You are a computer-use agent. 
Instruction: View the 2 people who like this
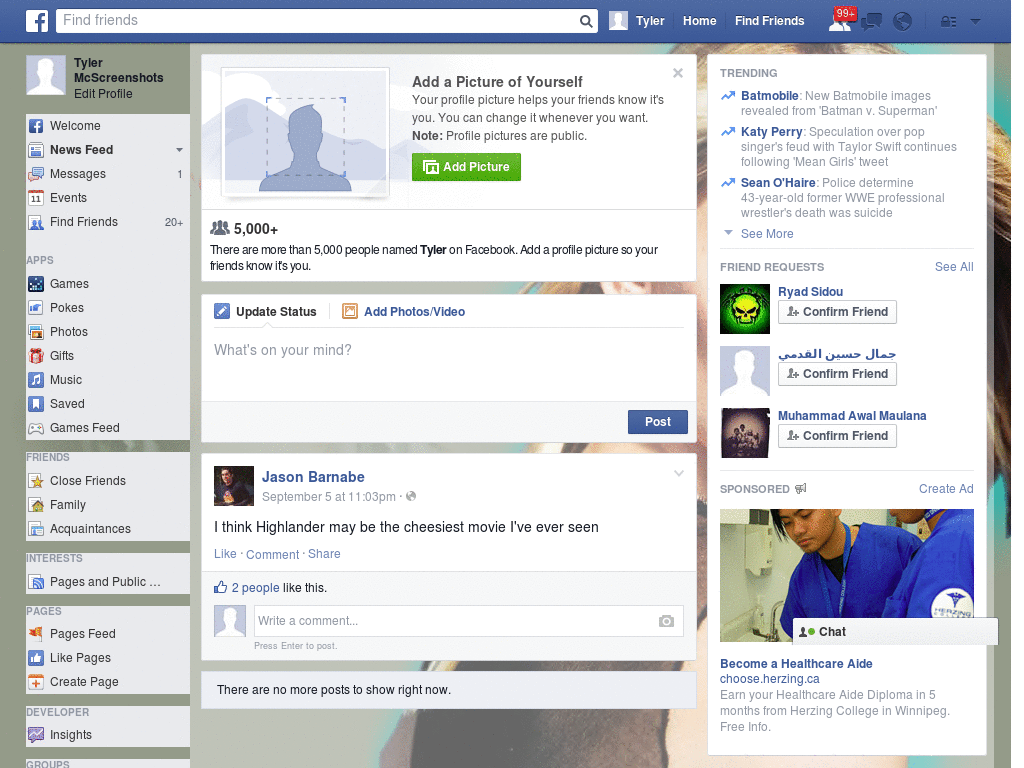(x=255, y=588)
